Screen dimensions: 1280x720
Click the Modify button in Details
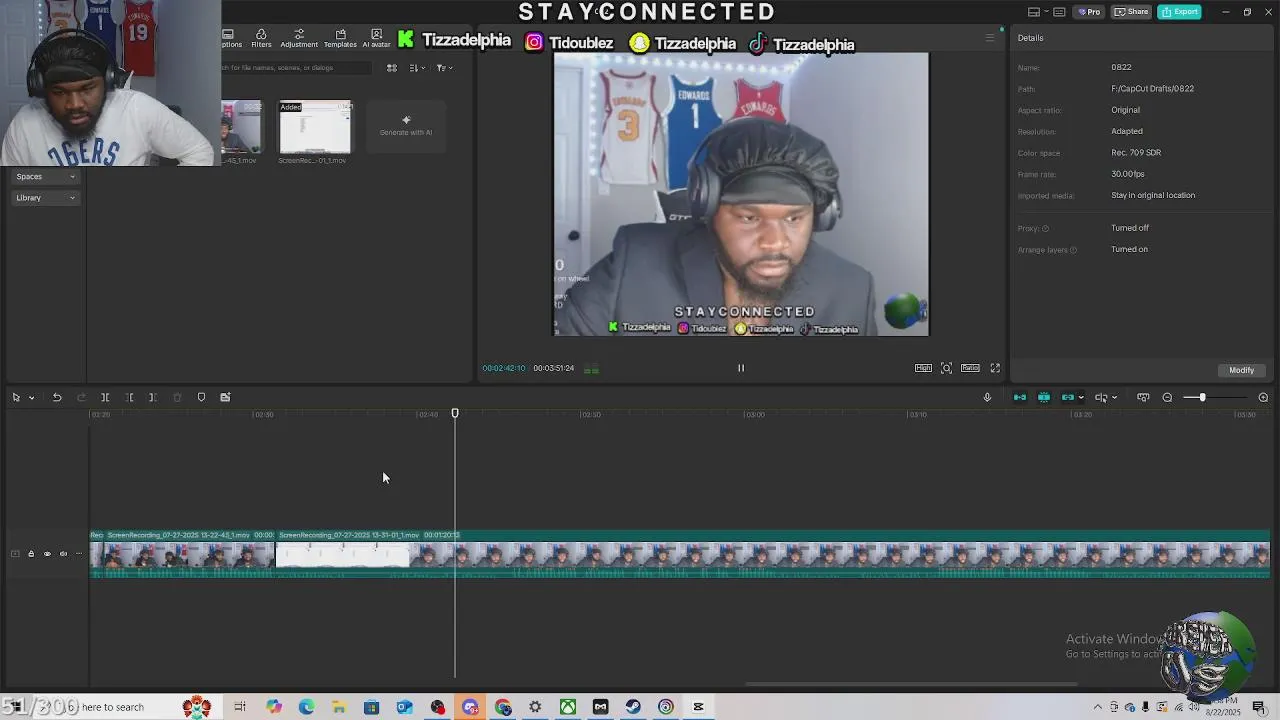click(x=1241, y=370)
